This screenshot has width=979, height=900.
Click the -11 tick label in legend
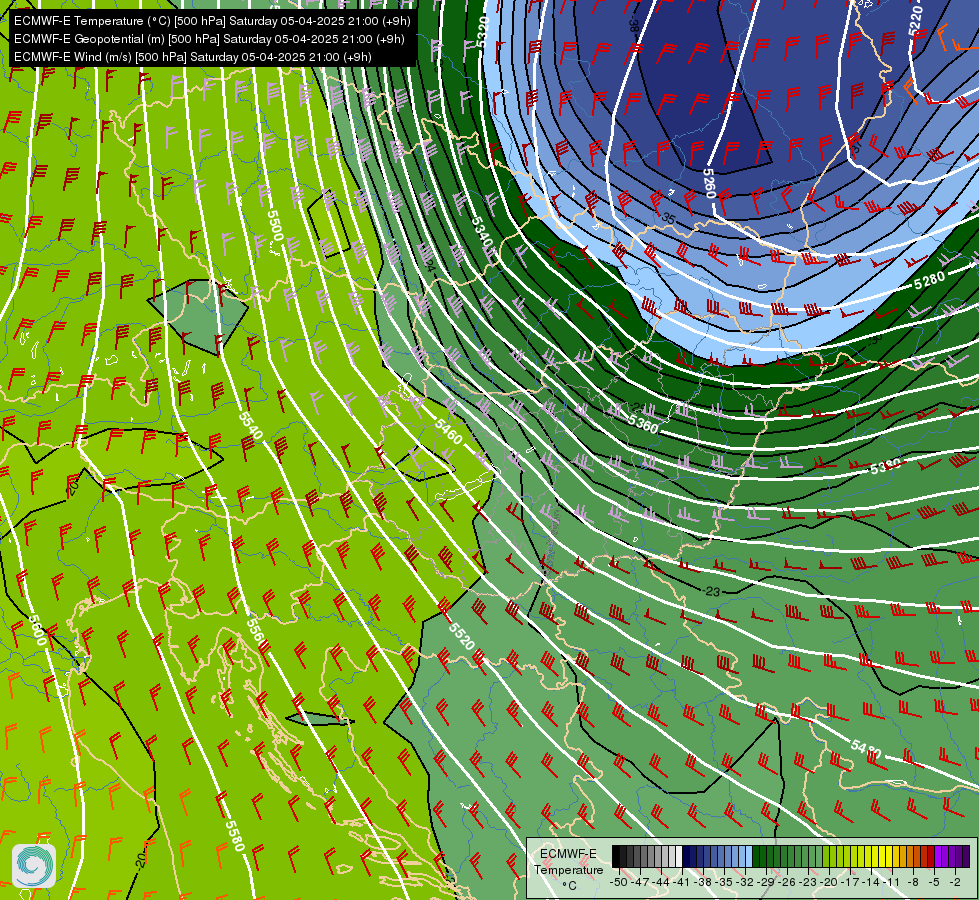[x=892, y=882]
